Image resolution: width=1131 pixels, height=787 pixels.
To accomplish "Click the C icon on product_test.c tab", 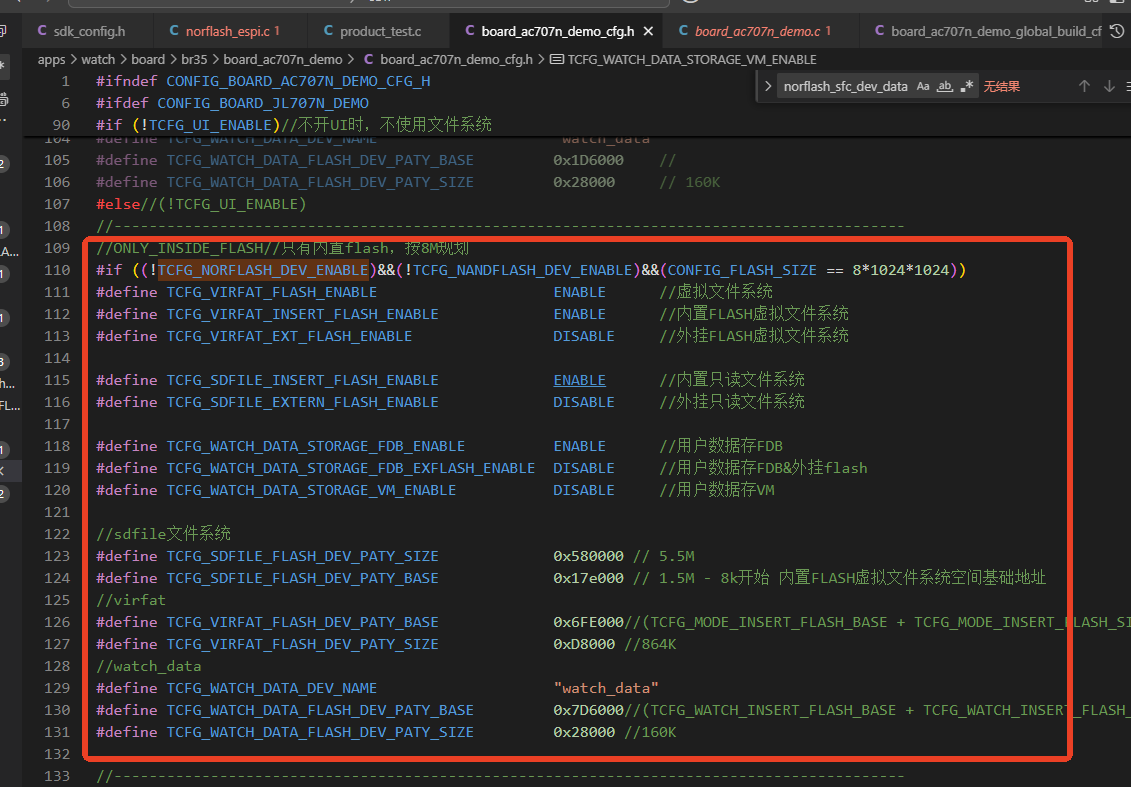I will (x=328, y=31).
